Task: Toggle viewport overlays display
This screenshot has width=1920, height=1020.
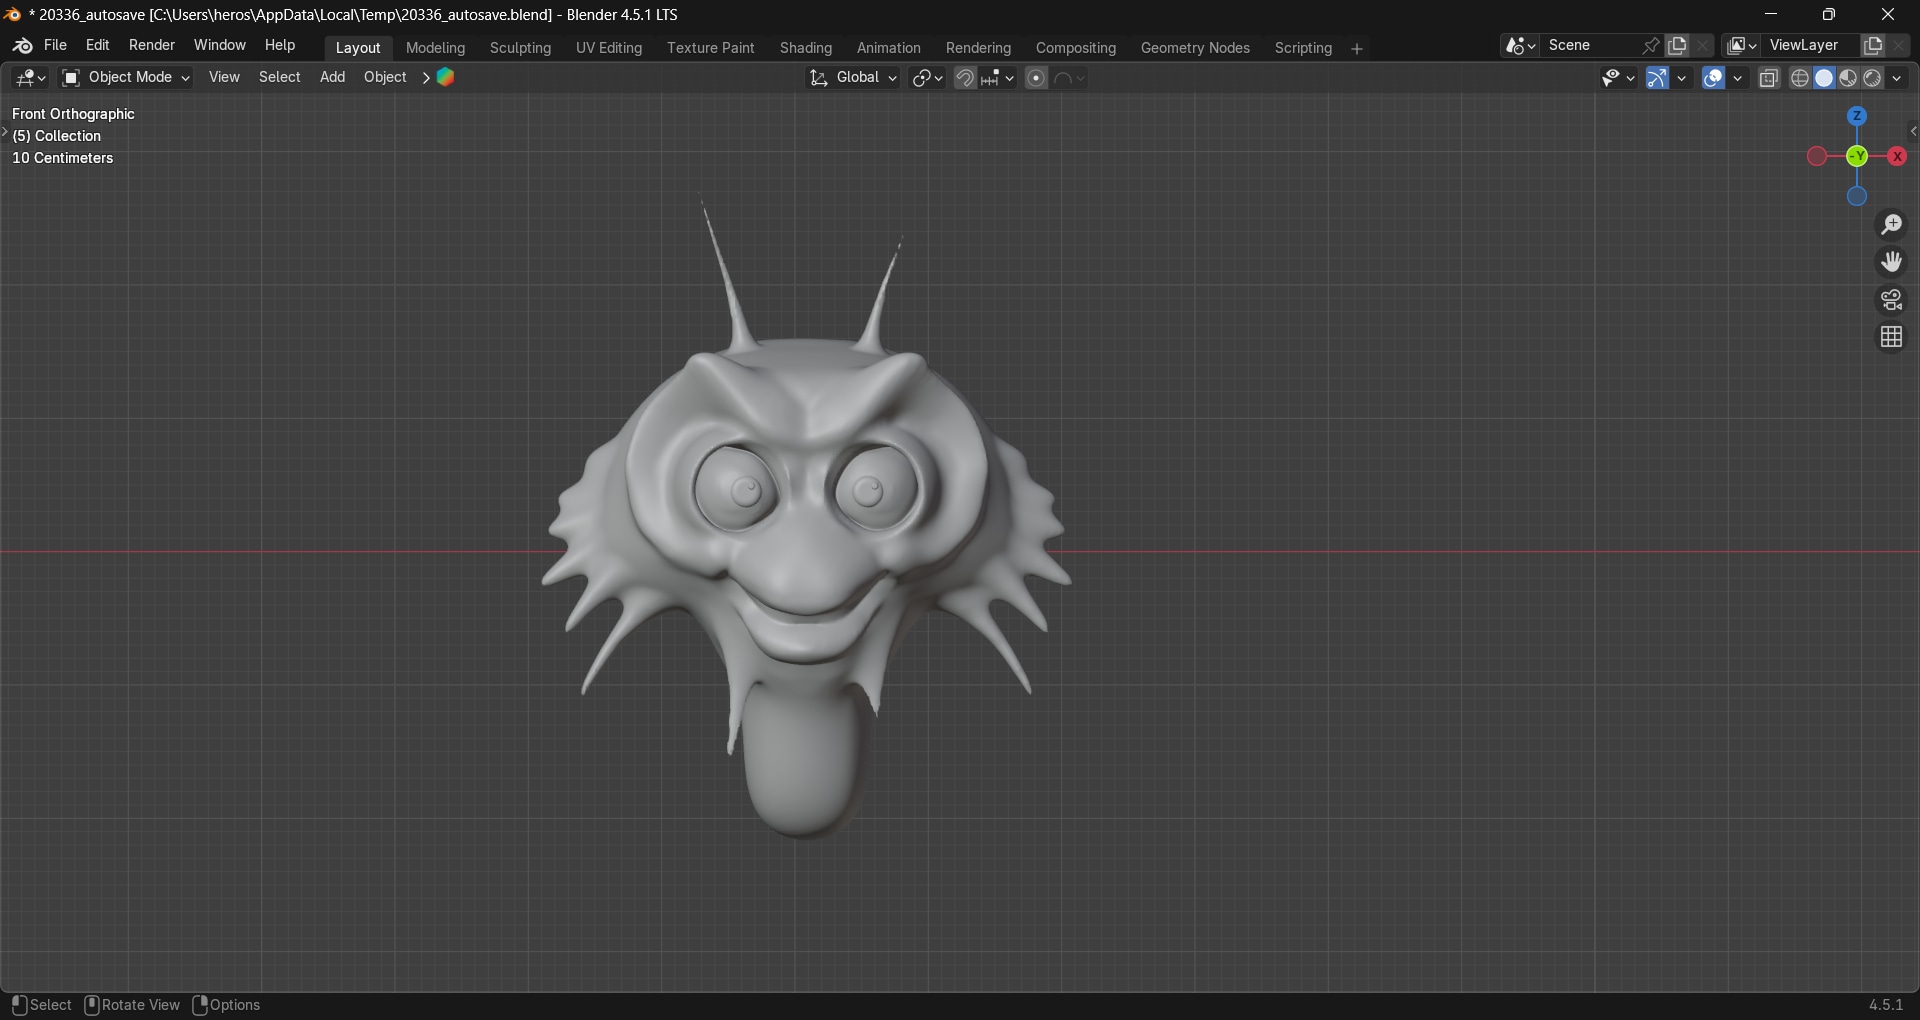Action: pyautogui.click(x=1714, y=78)
